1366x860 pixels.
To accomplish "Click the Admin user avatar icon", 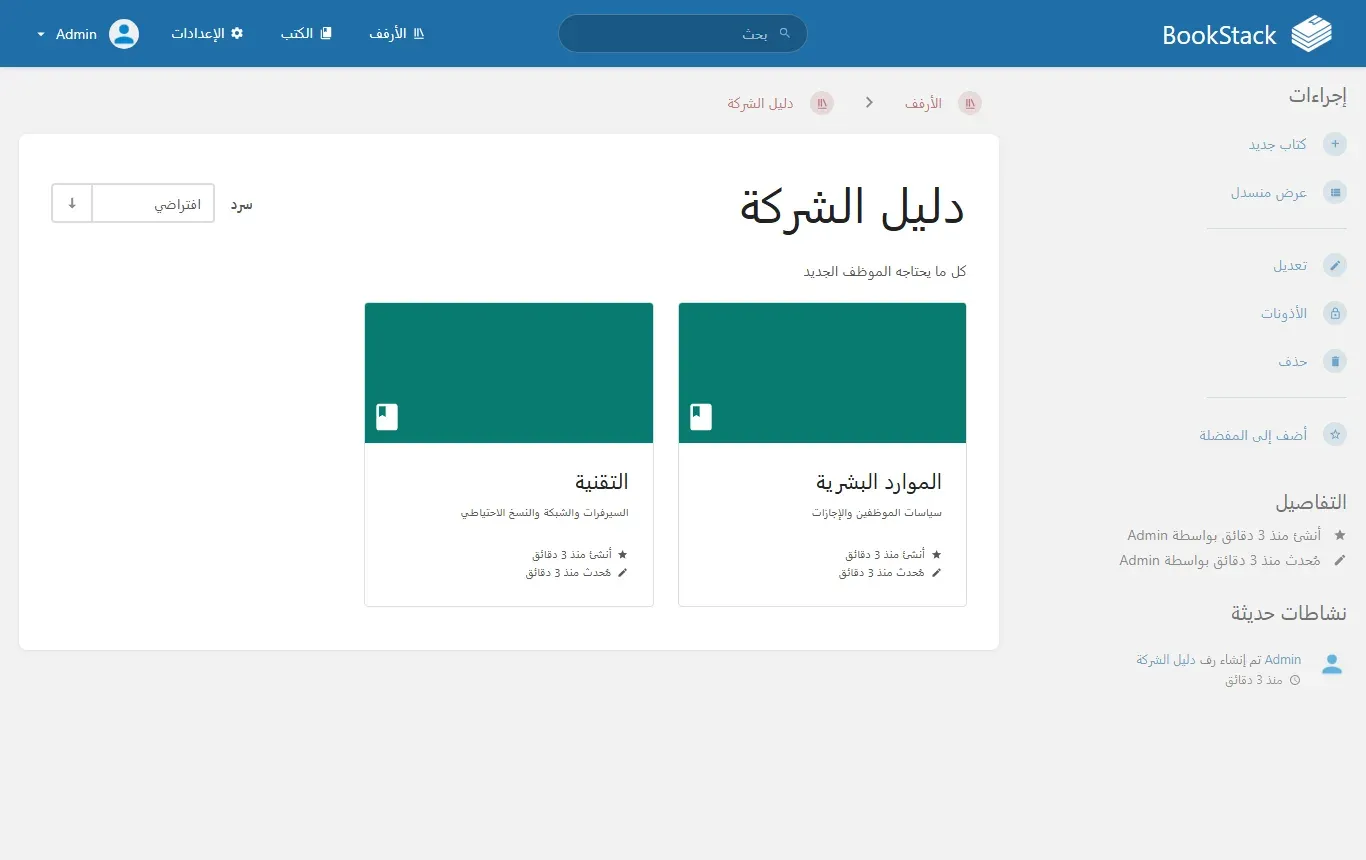I will coord(124,34).
